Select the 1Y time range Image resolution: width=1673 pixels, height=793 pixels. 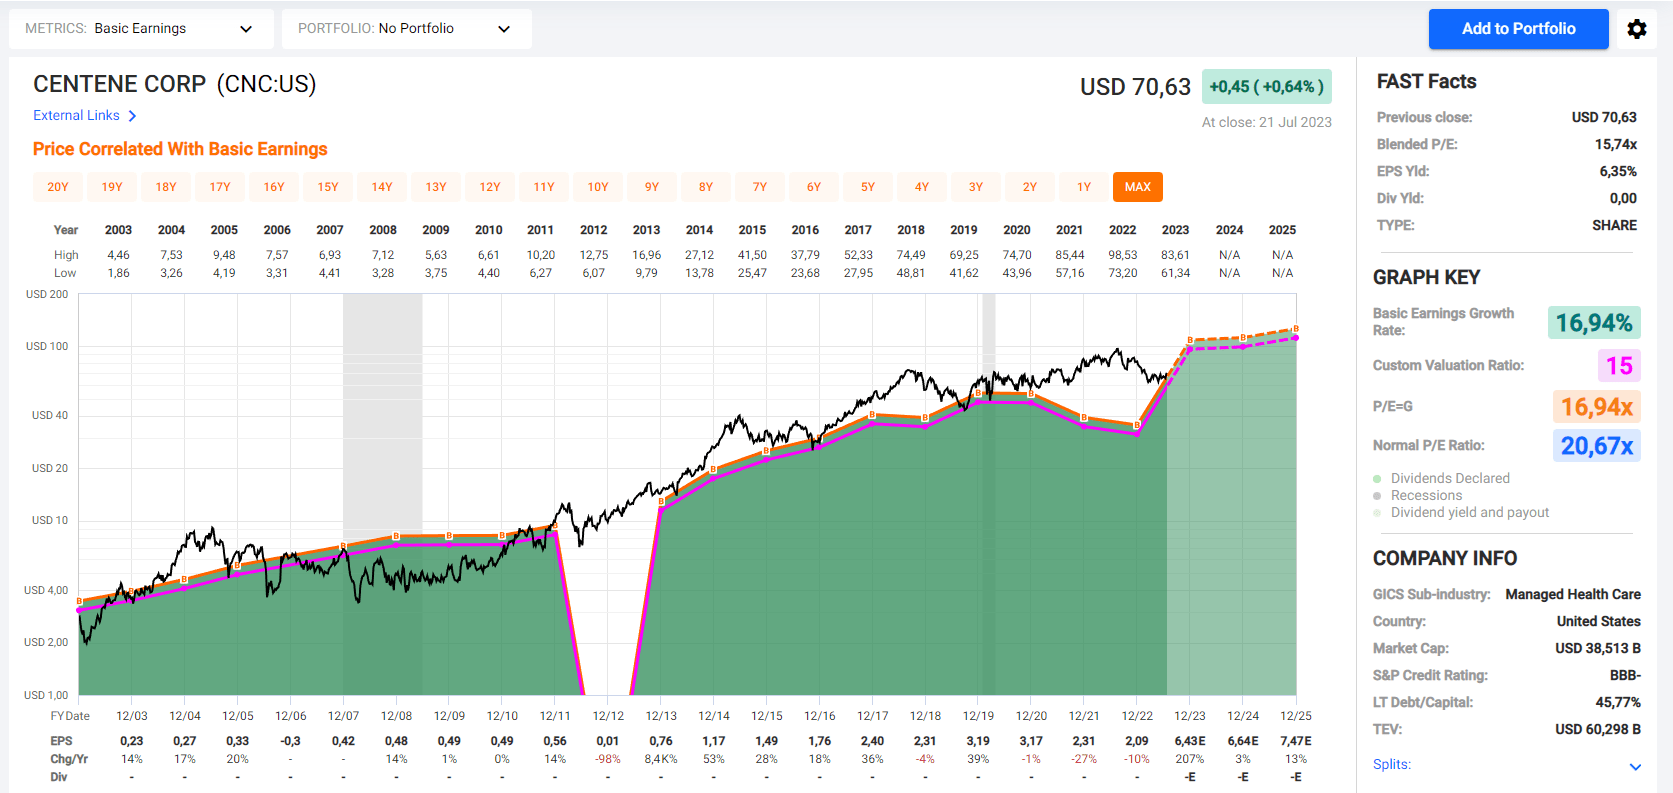point(1084,187)
